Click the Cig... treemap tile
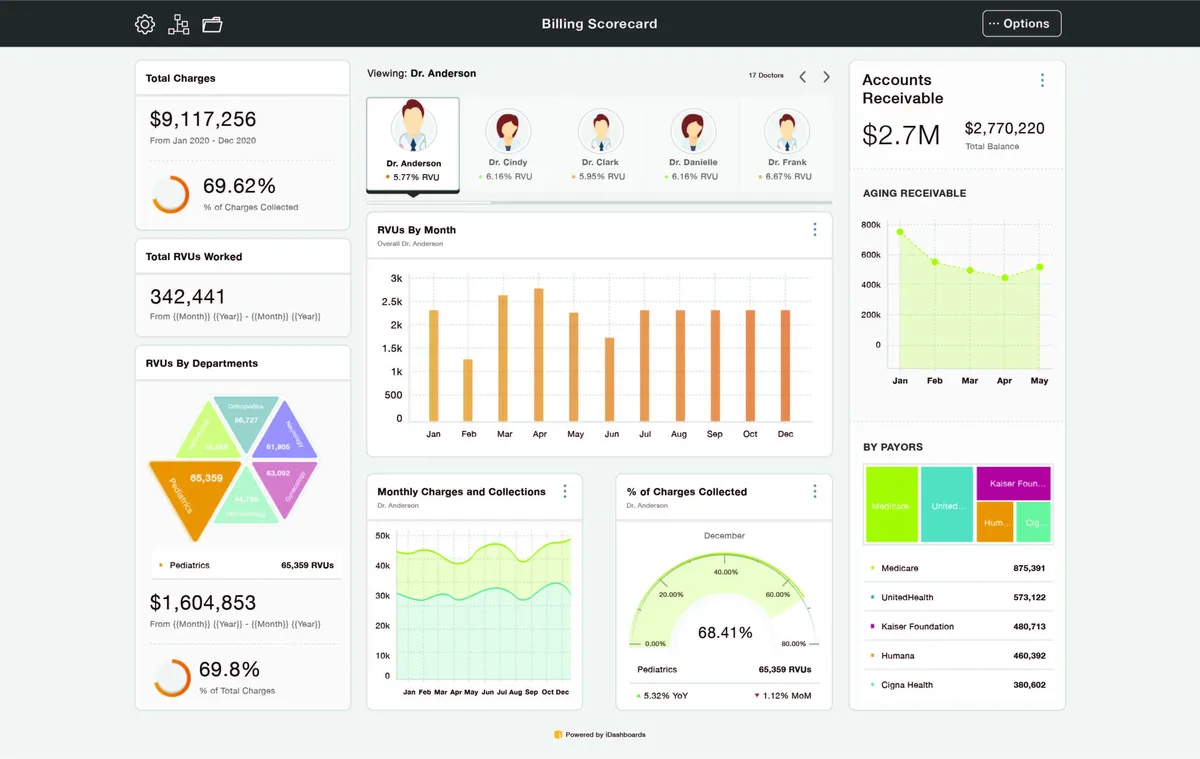The height and width of the screenshot is (759, 1200). coord(1034,522)
